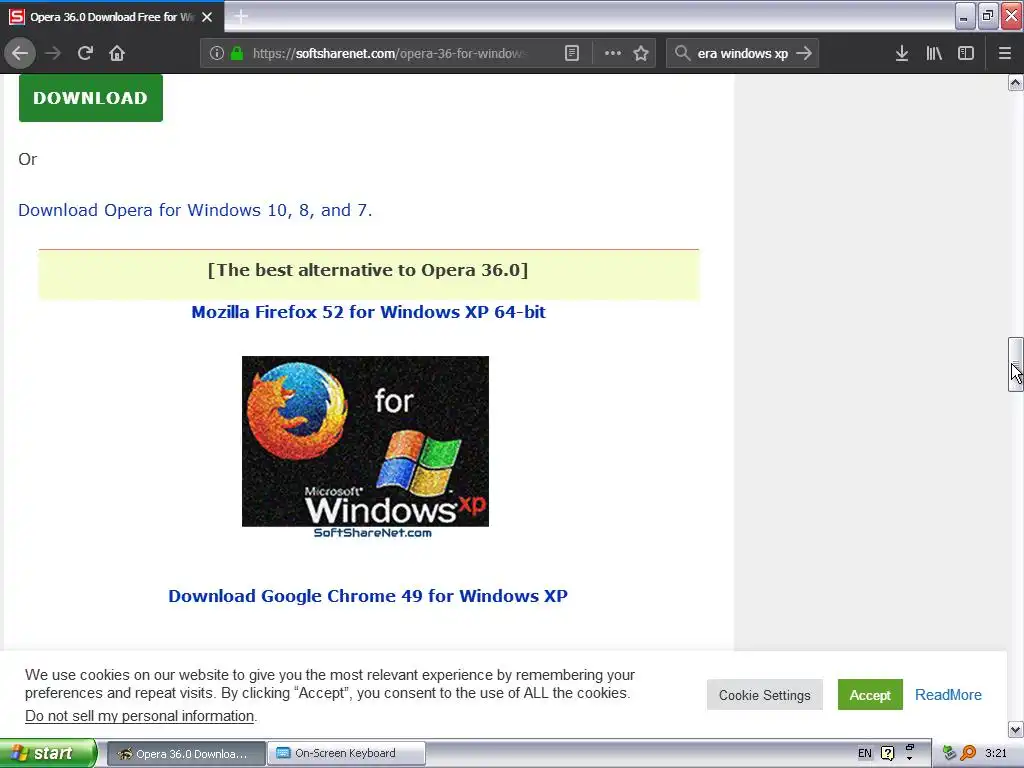Click the softsharenet favicon on the tab
The width and height of the screenshot is (1024, 768).
[x=16, y=17]
